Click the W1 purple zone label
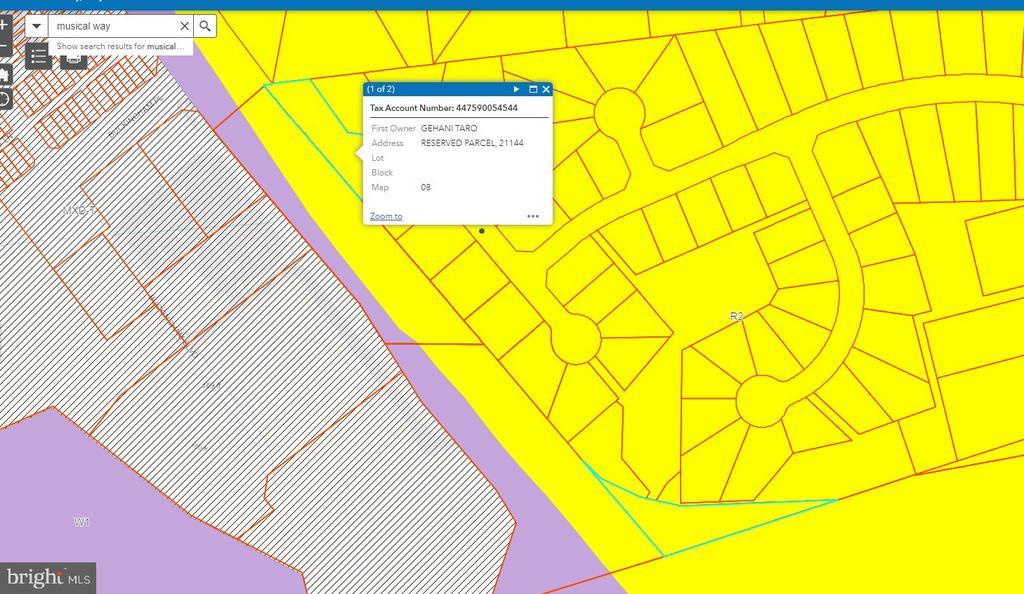This screenshot has height=594, width=1024. click(82, 522)
